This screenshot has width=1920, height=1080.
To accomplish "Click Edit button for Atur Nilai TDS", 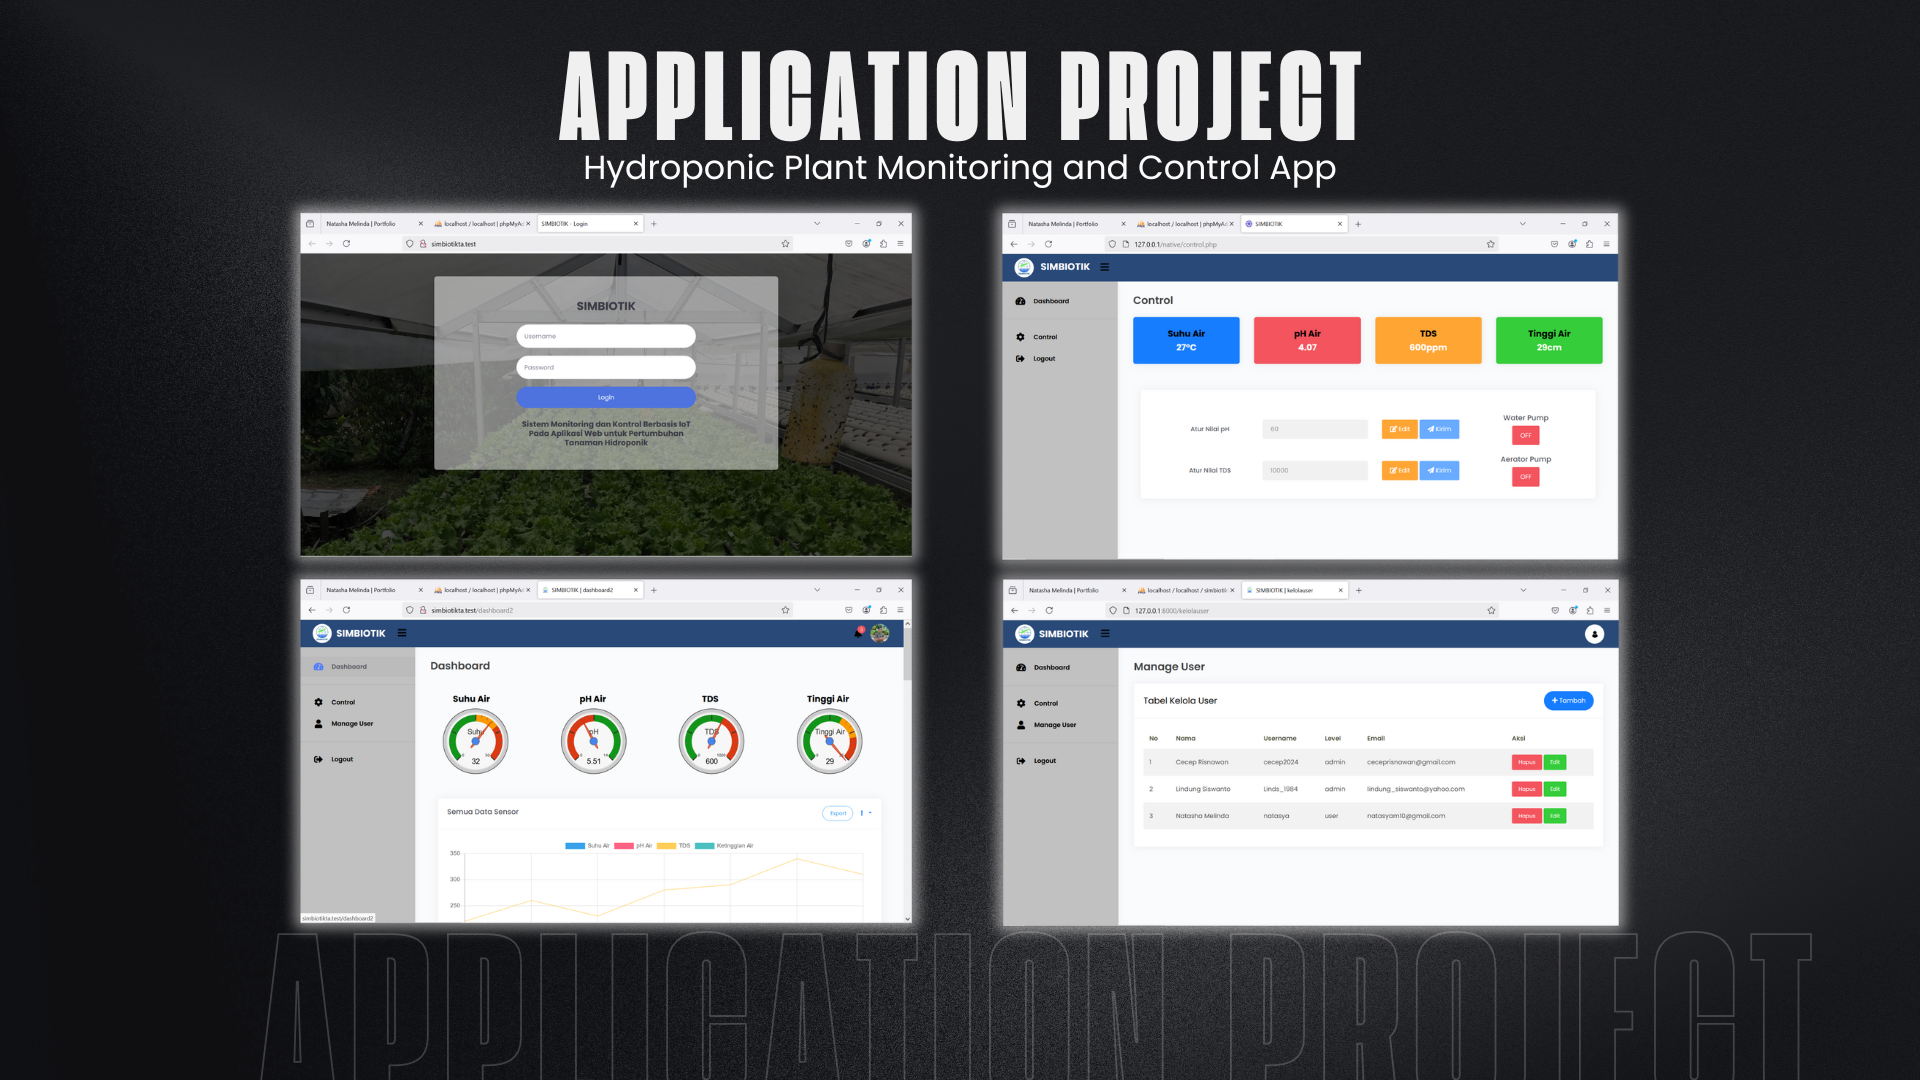I will (1399, 470).
